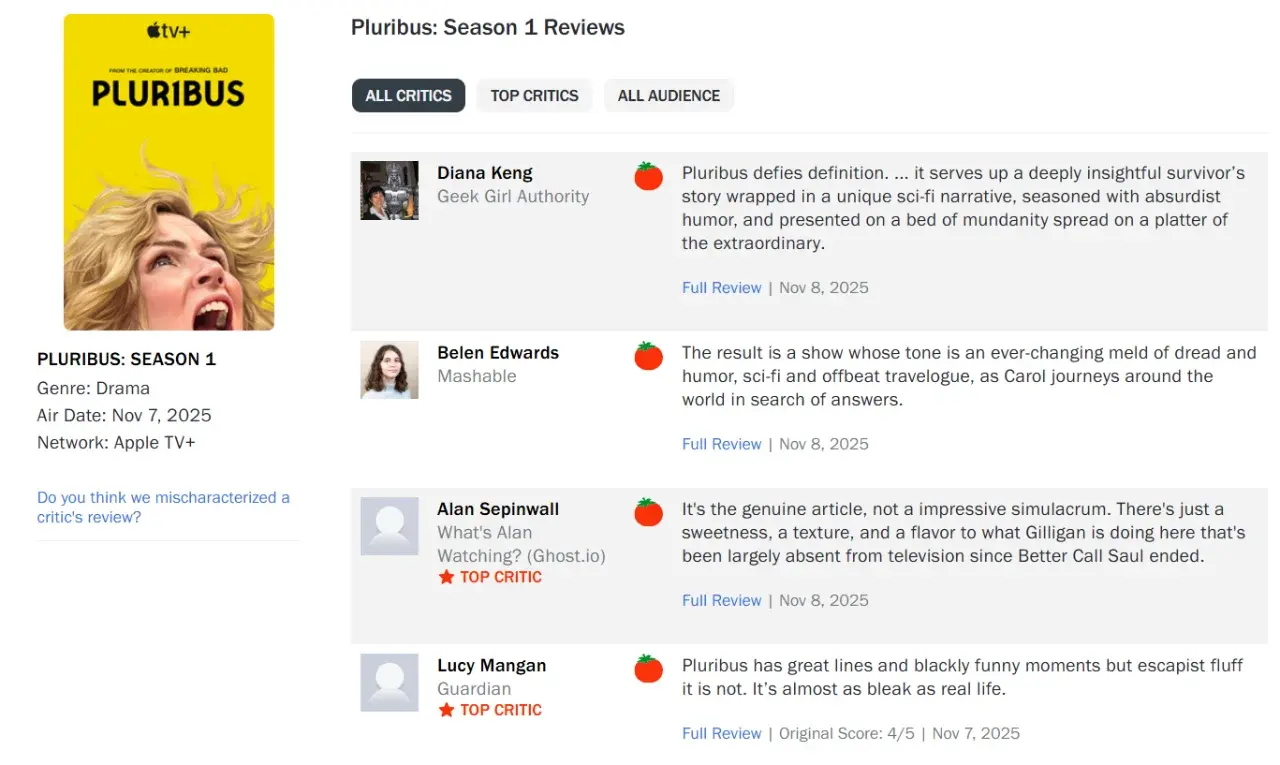The image size is (1280, 765).
Task: Click Alan Sepinwall's placeholder avatar
Action: tap(389, 526)
